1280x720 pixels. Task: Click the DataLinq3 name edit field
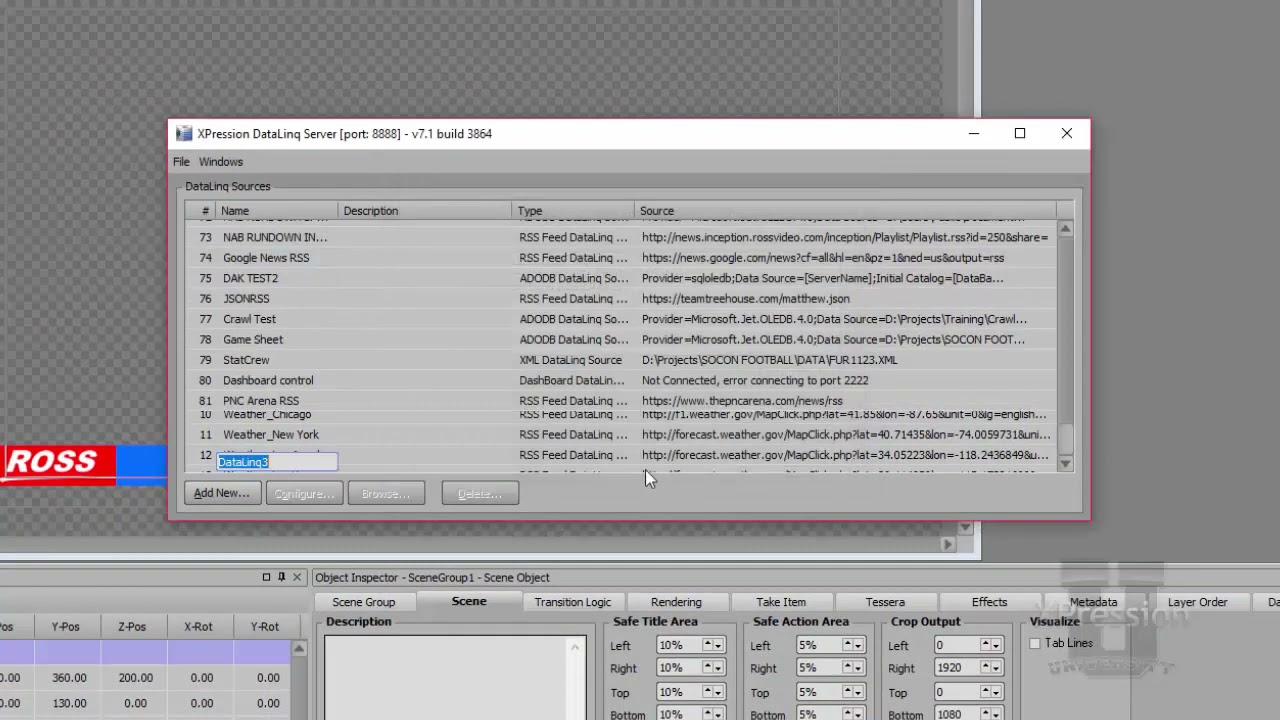[x=277, y=462]
